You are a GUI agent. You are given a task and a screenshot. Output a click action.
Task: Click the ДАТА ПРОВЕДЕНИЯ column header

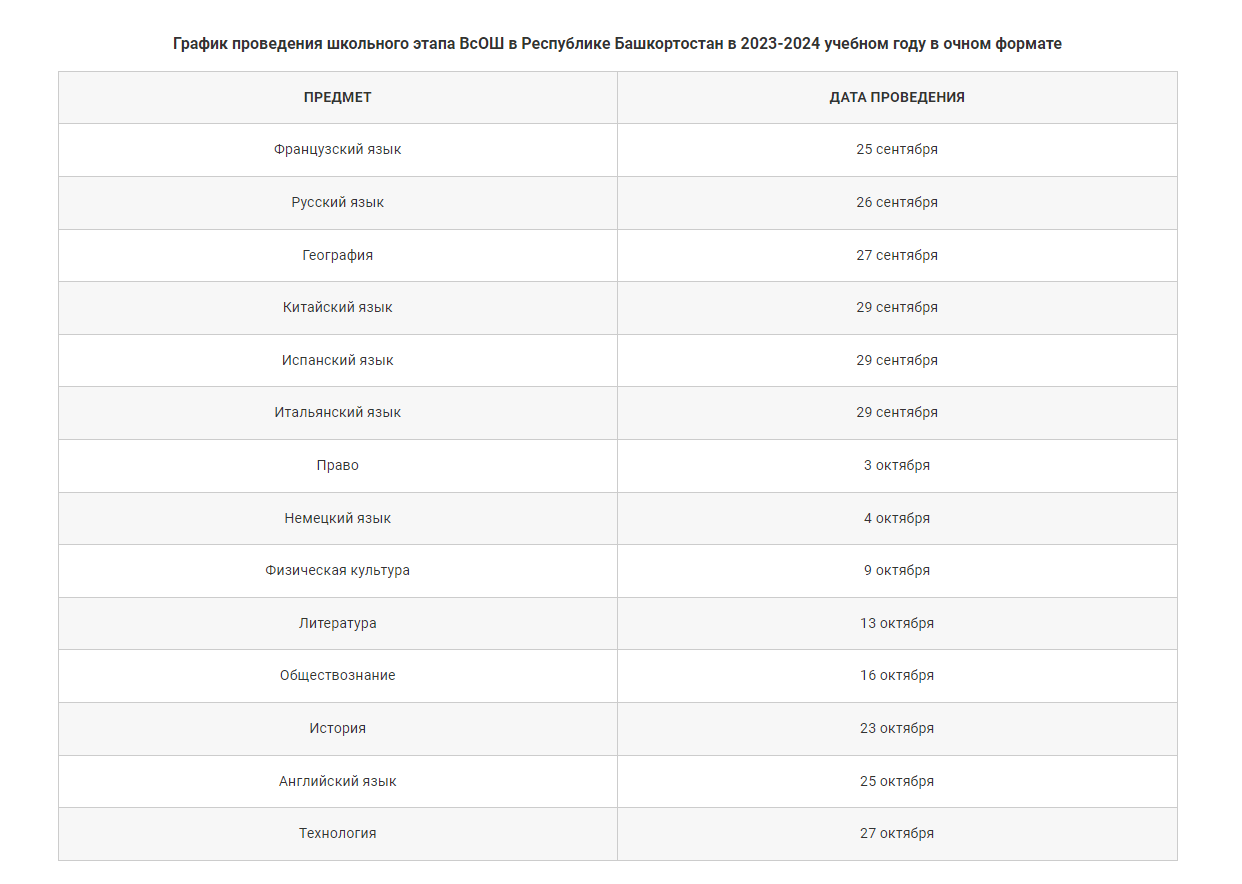(x=897, y=97)
